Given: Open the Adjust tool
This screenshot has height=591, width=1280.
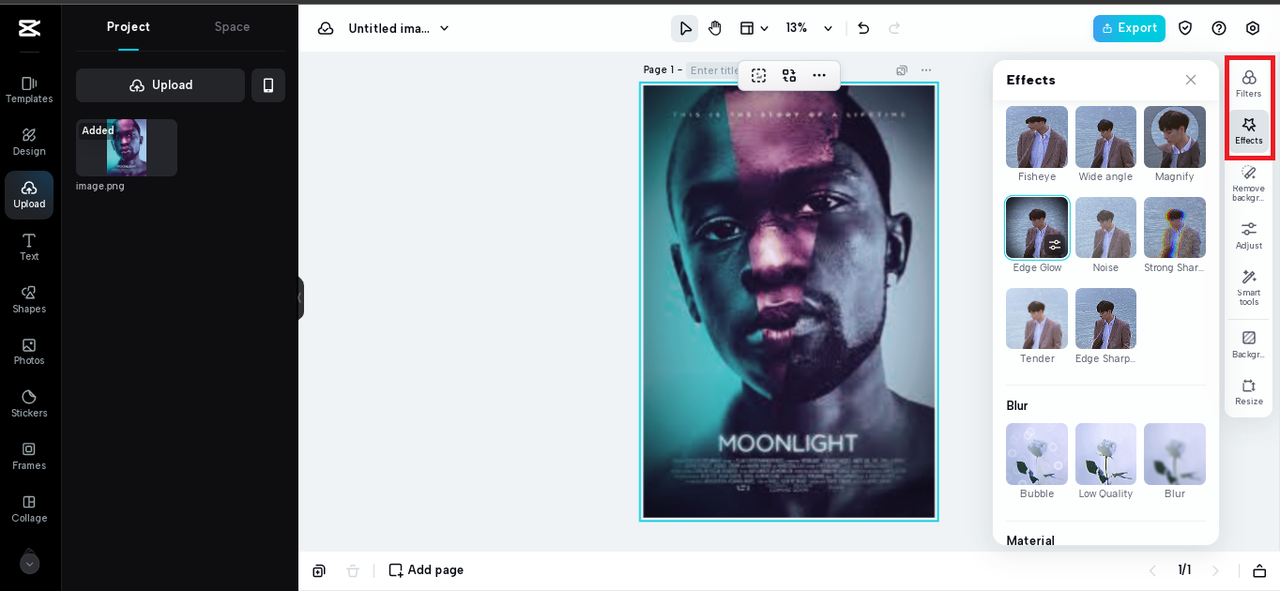Looking at the screenshot, I should point(1249,235).
